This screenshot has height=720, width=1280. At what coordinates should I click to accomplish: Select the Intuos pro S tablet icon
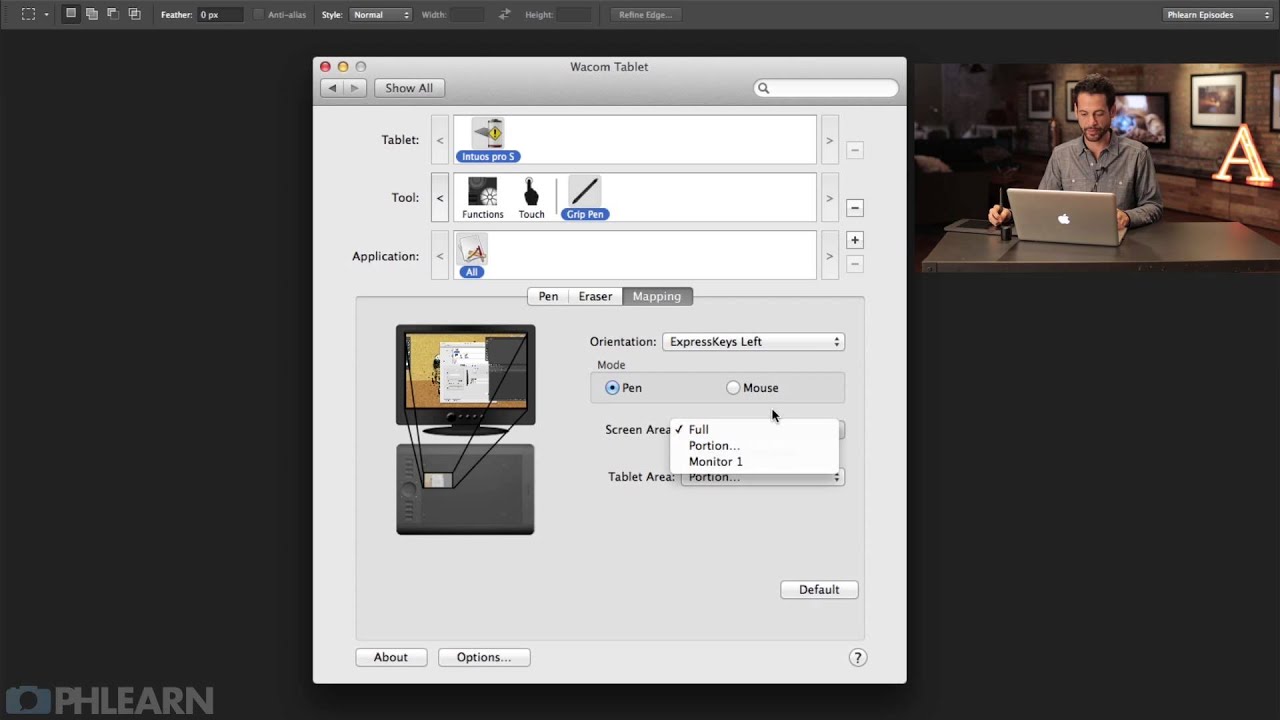click(488, 140)
